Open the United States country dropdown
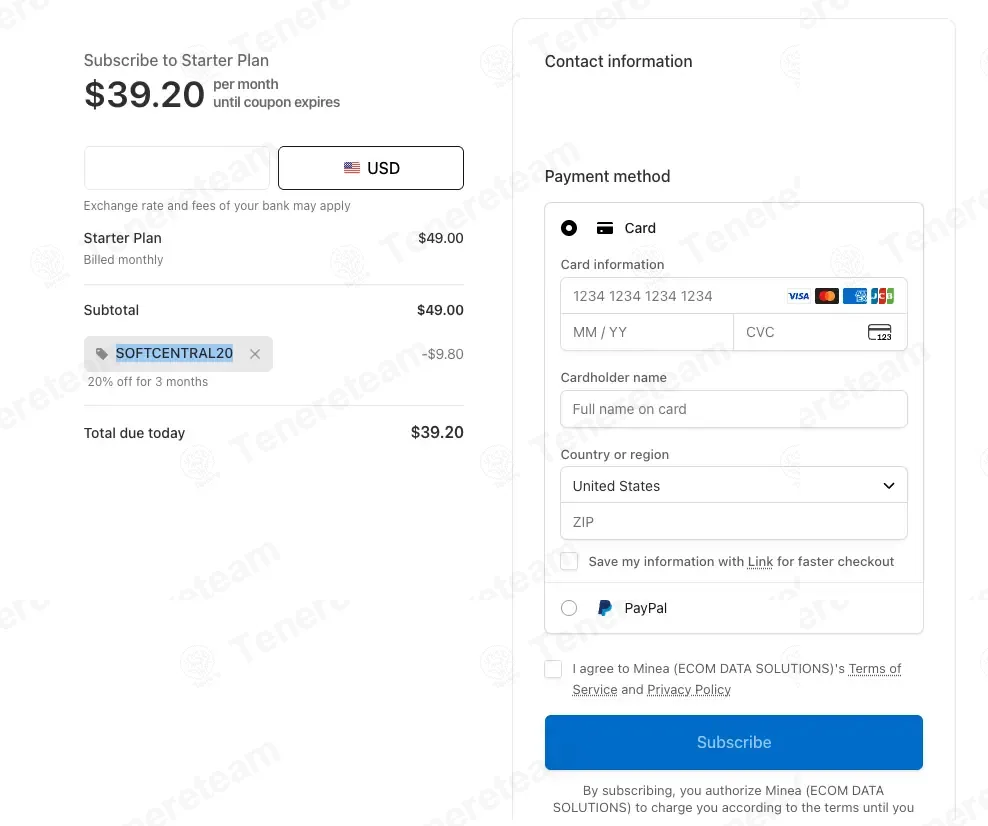The height and width of the screenshot is (826, 988). click(734, 485)
